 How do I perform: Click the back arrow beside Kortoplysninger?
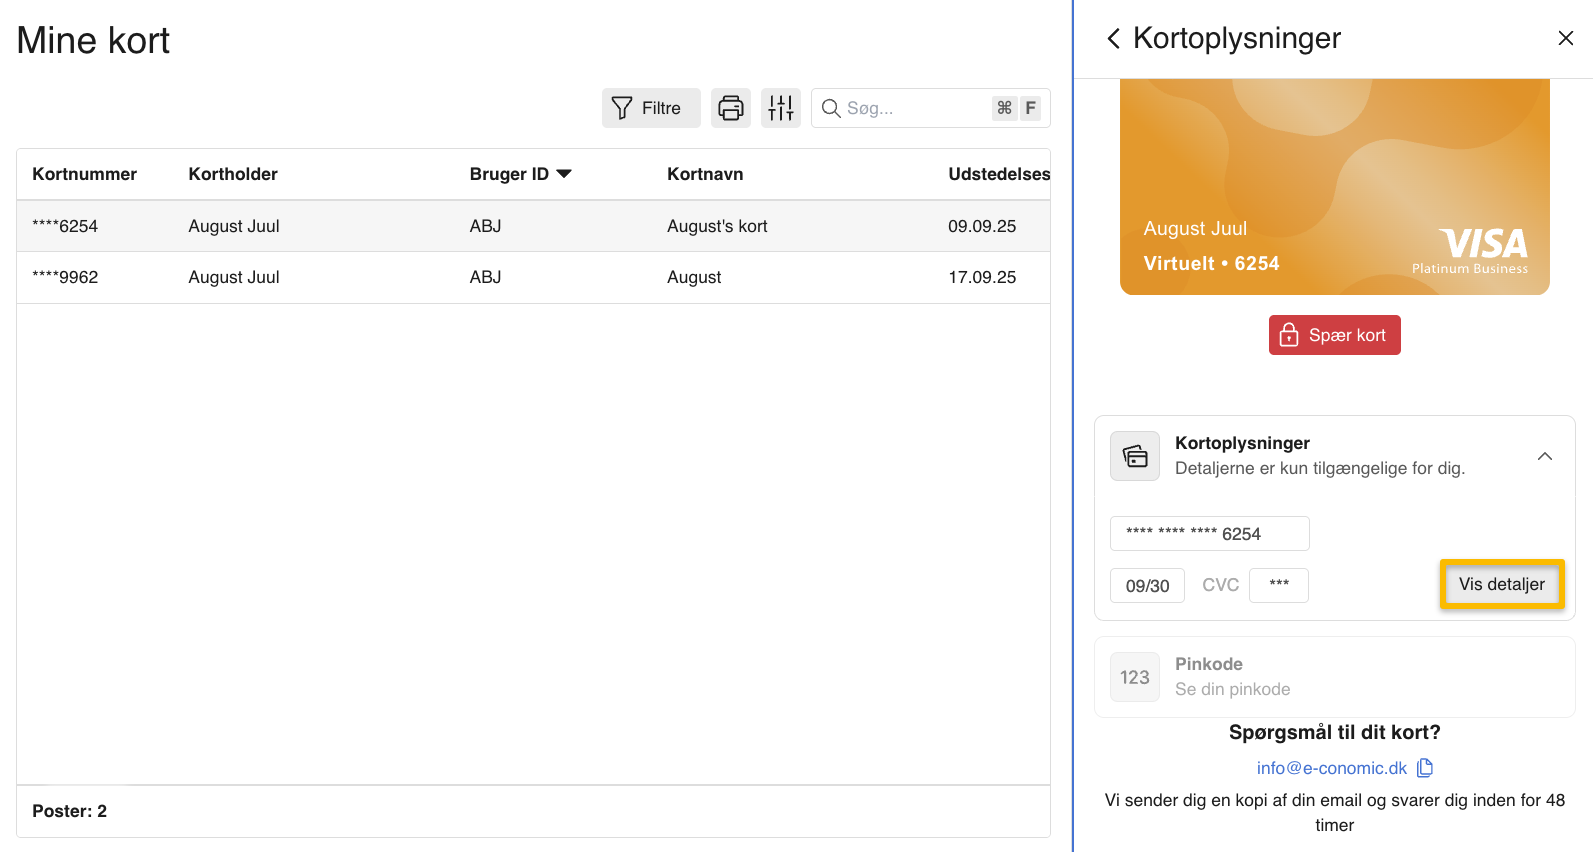(x=1113, y=39)
